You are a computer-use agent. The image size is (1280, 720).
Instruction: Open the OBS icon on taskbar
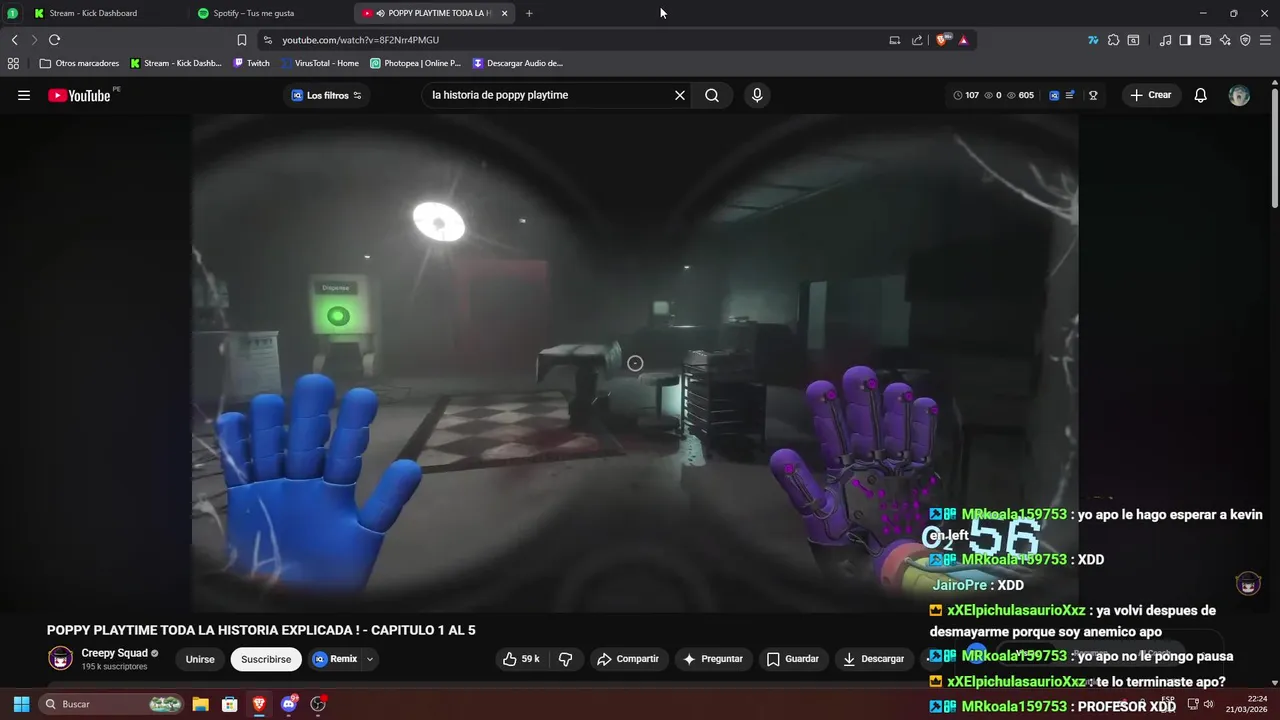click(318, 704)
